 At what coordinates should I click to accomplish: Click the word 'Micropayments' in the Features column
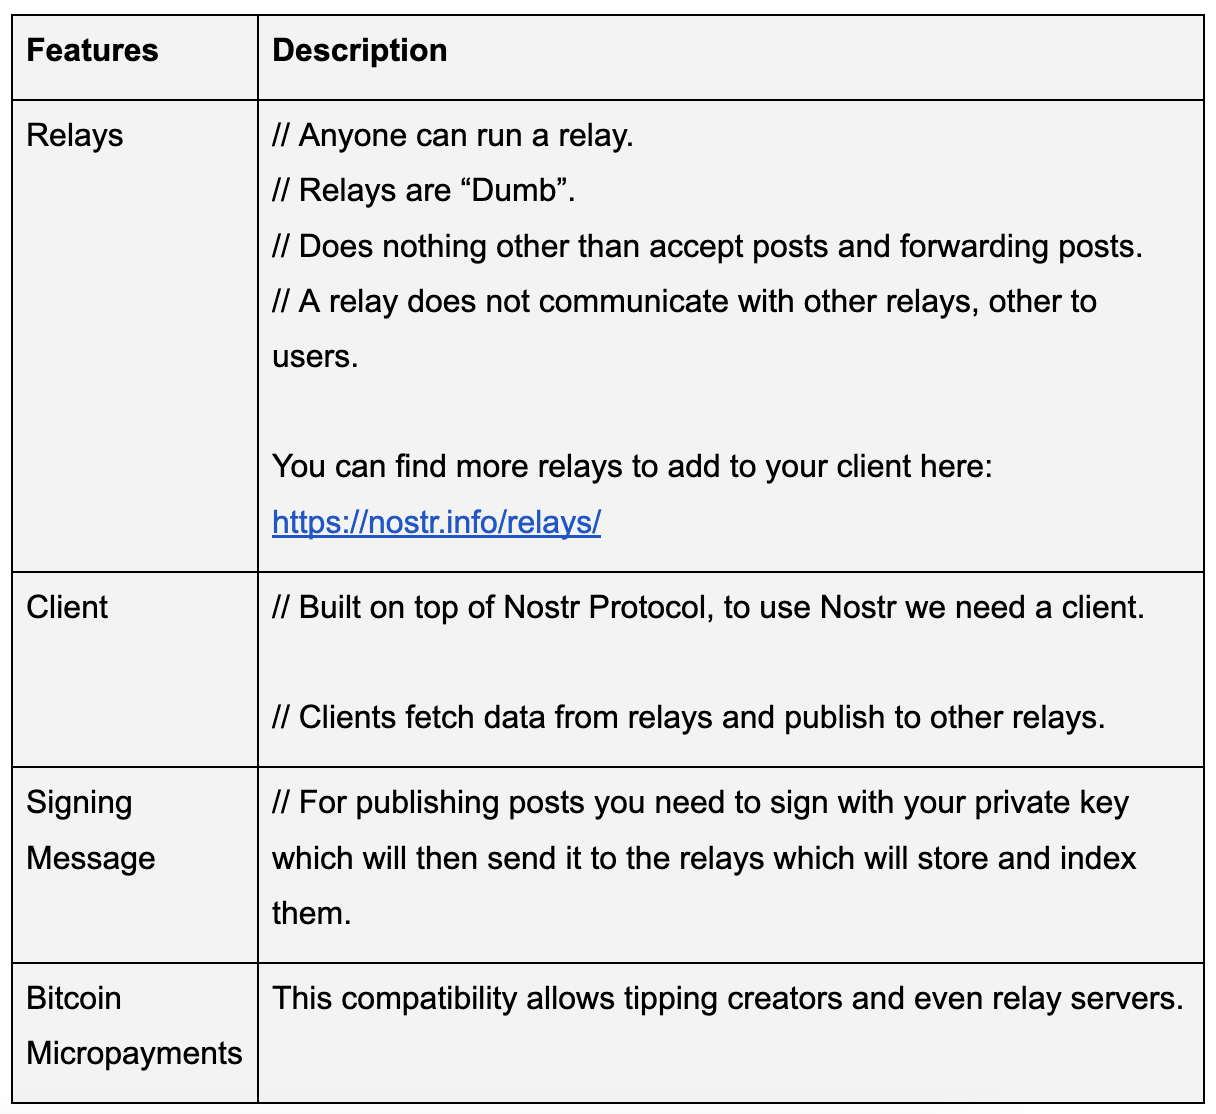134,1053
